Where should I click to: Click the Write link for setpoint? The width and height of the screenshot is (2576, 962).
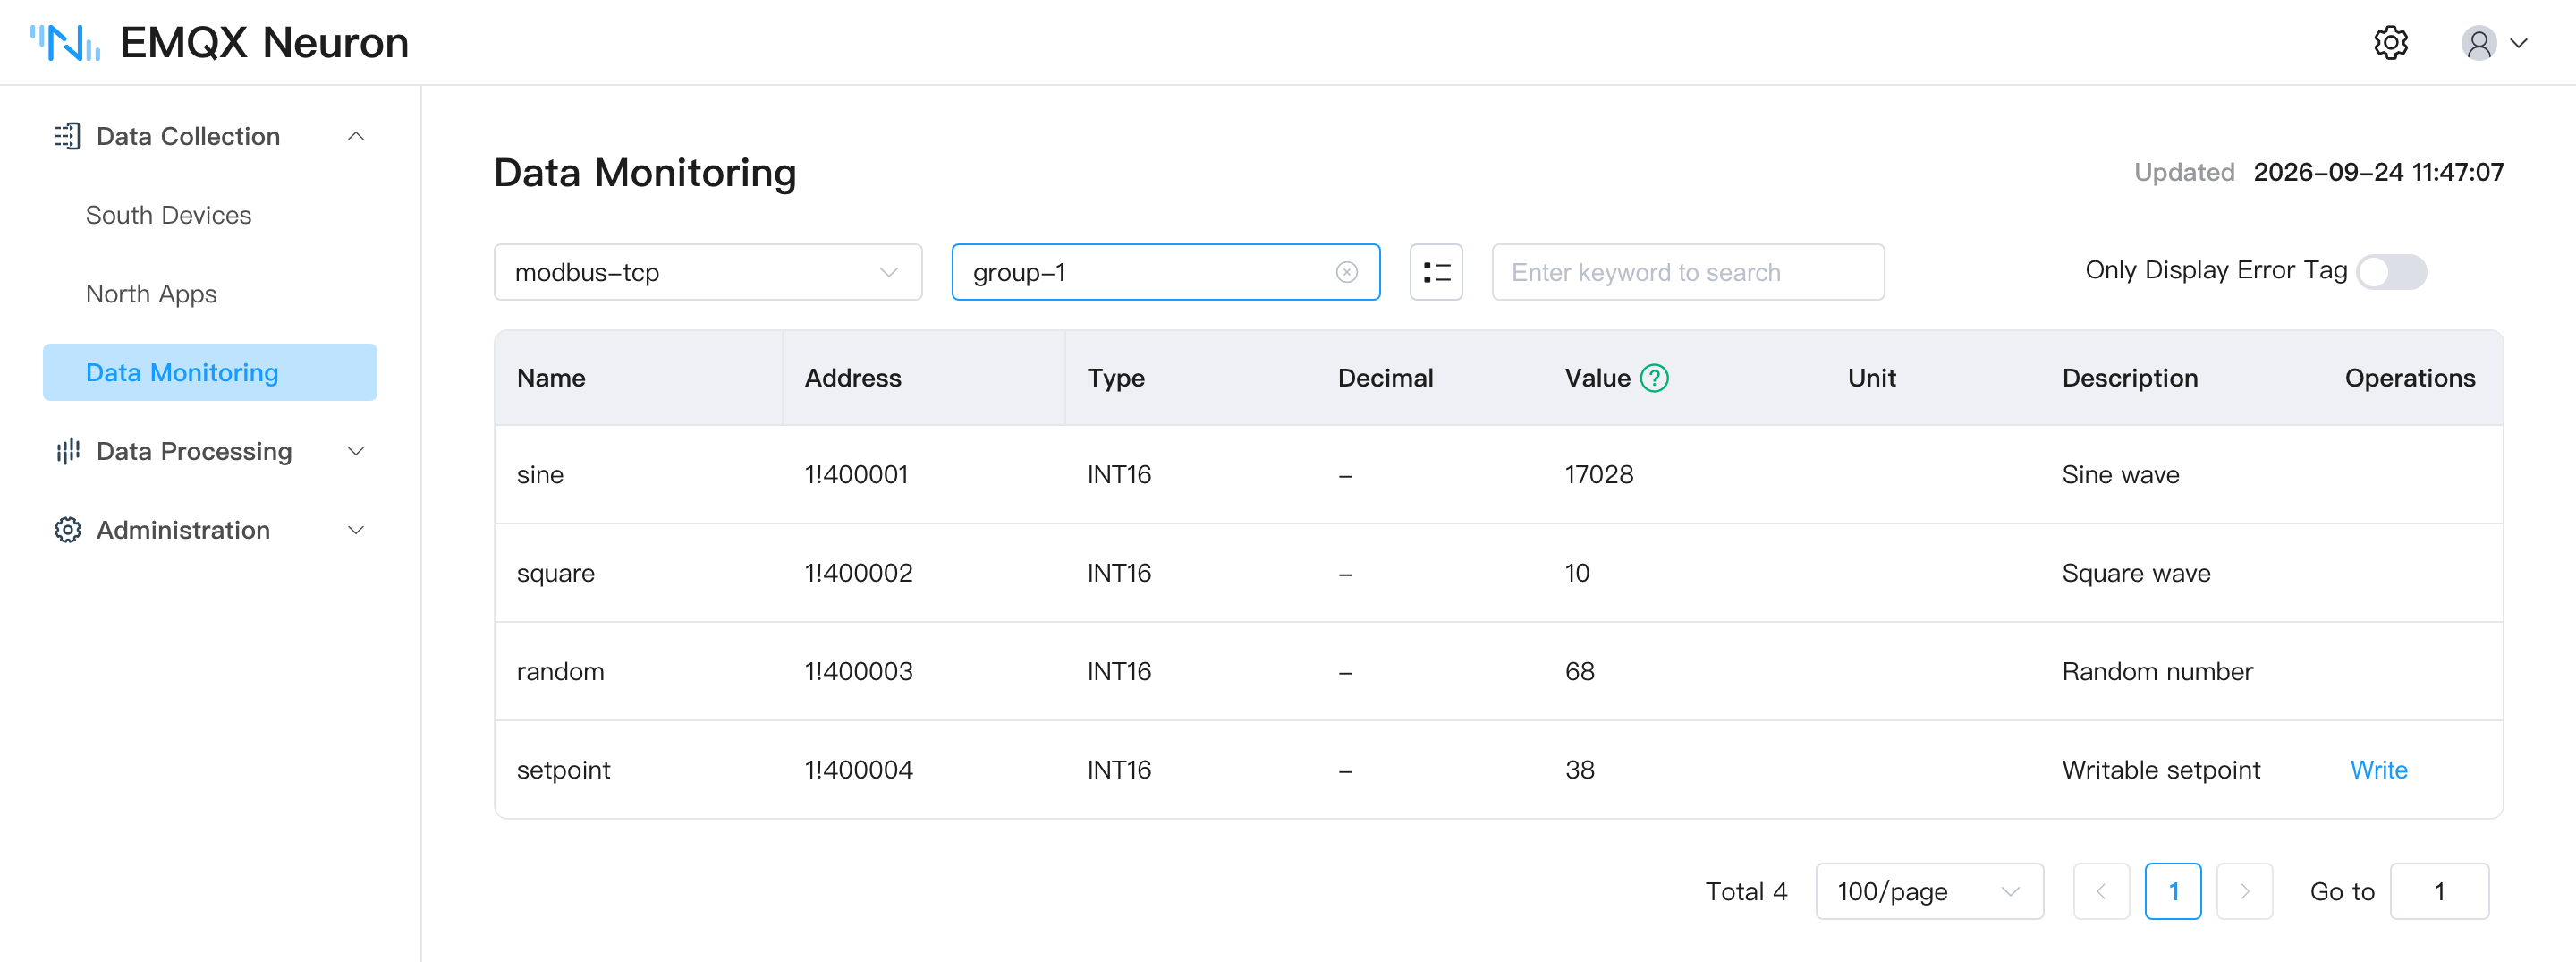click(2378, 770)
